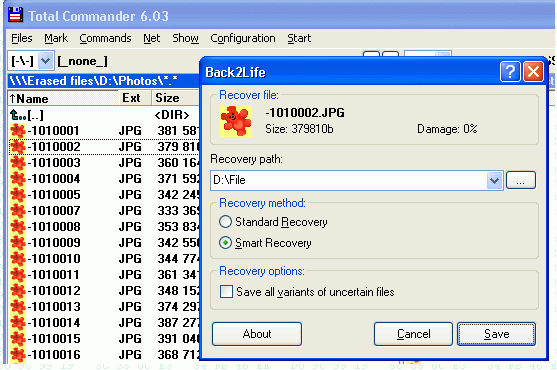Viewport: 557px width, 370px height.
Task: Click the browse '...' button for recovery path
Action: [520, 180]
